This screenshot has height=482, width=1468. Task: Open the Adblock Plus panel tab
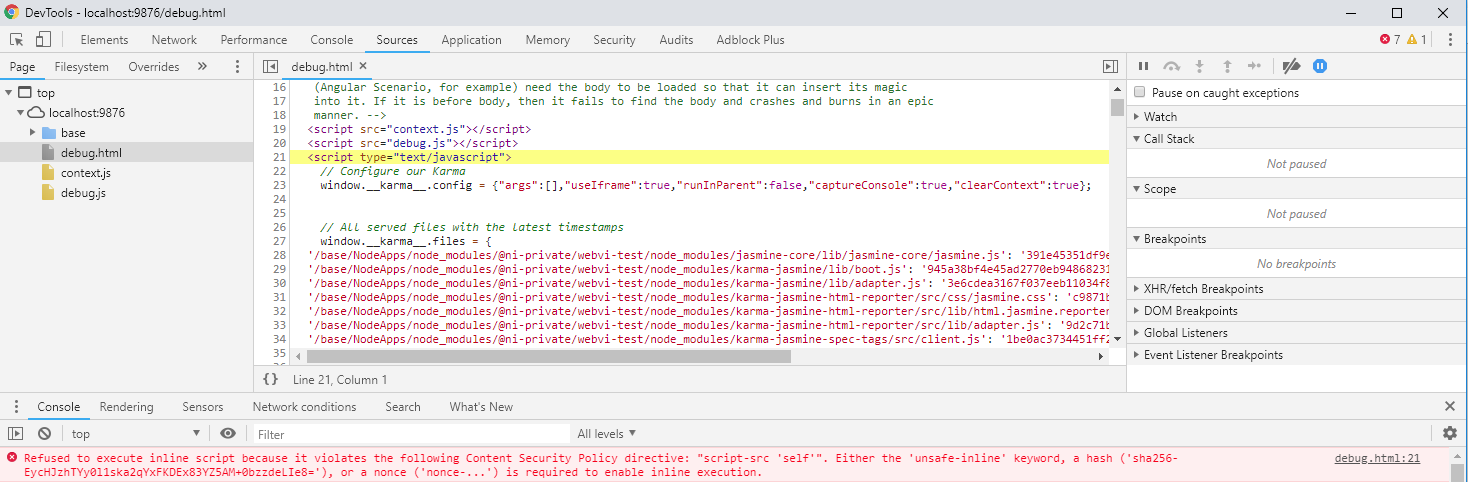click(750, 40)
